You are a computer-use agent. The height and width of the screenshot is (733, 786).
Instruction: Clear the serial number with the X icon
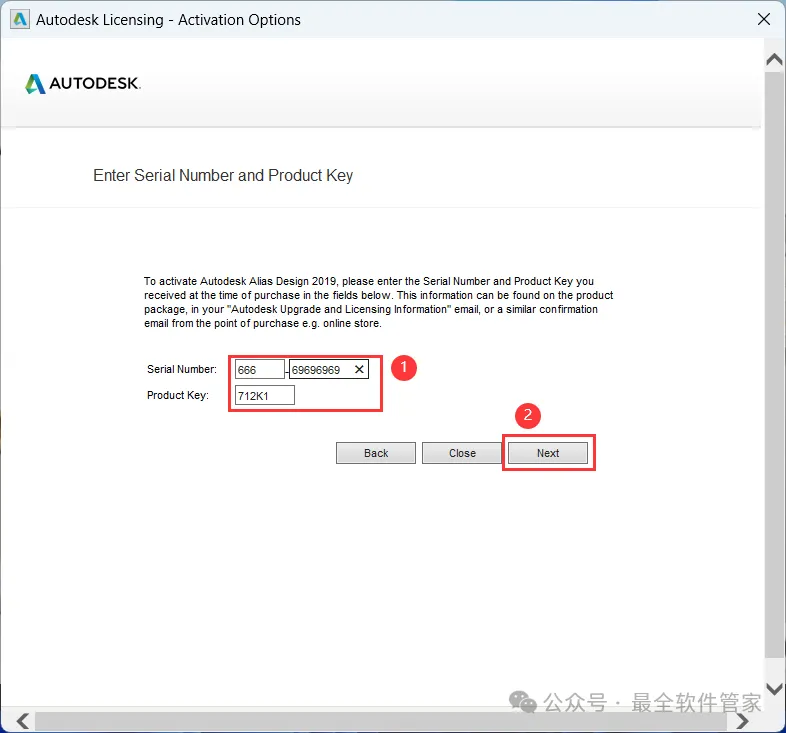(x=359, y=370)
